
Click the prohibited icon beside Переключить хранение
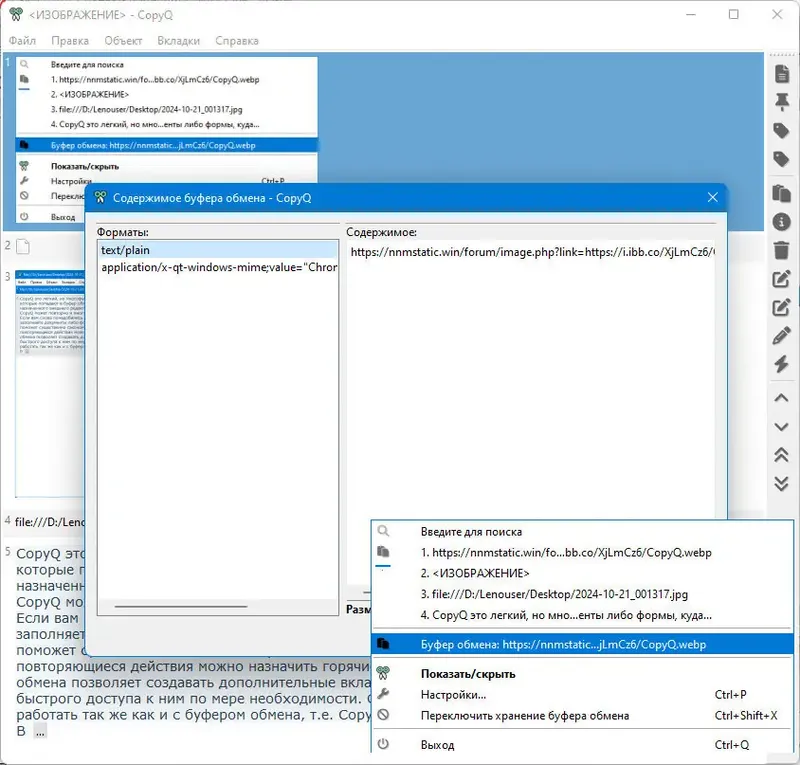383,715
